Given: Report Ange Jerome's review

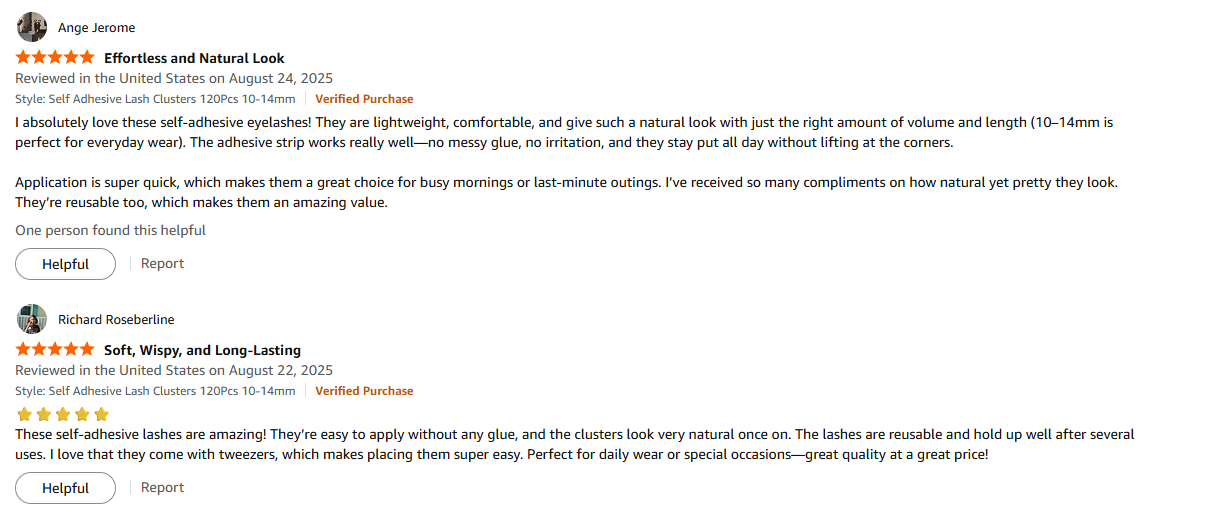Looking at the screenshot, I should coord(162,264).
